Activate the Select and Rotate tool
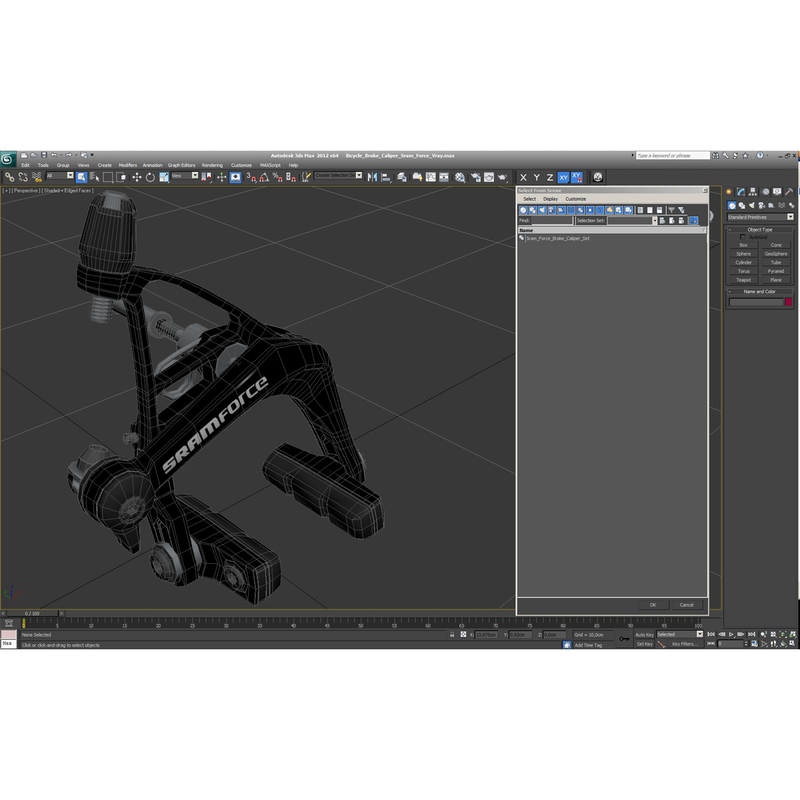Viewport: 800px width, 800px height. [150, 175]
